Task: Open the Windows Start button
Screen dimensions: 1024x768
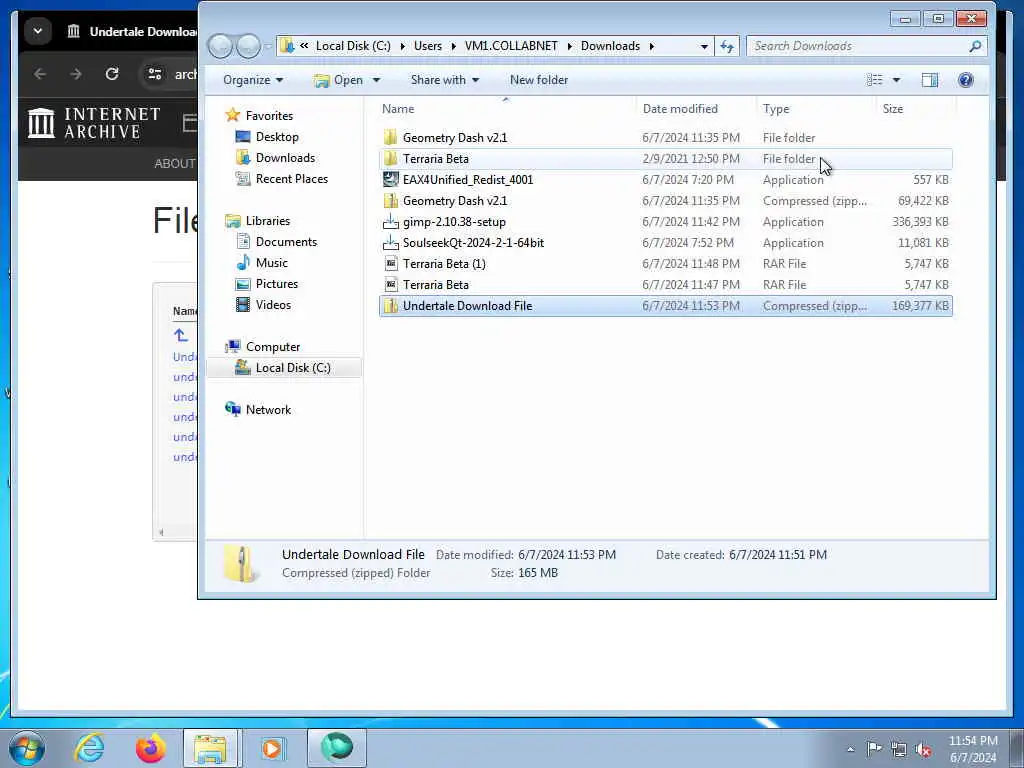Action: click(x=27, y=748)
